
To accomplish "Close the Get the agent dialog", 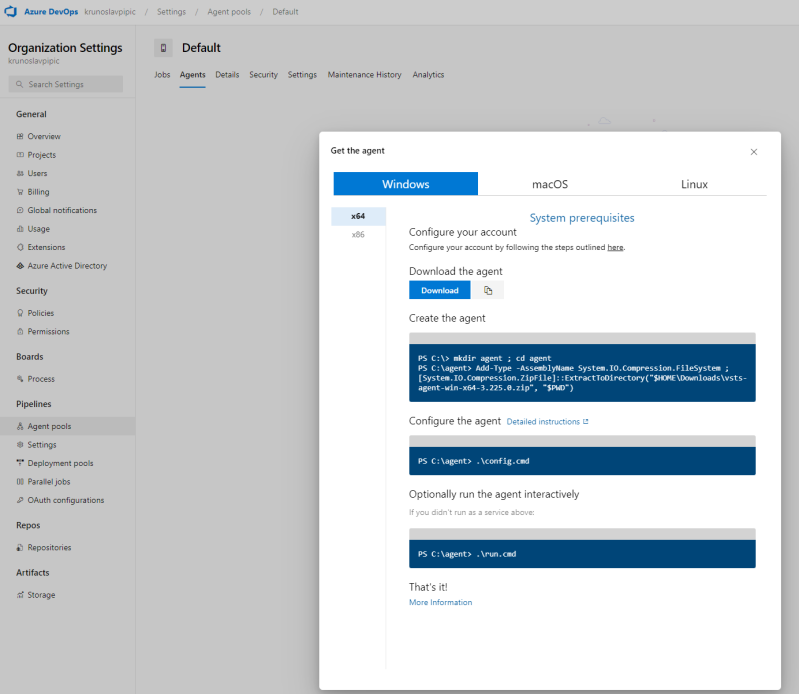I will (x=753, y=152).
